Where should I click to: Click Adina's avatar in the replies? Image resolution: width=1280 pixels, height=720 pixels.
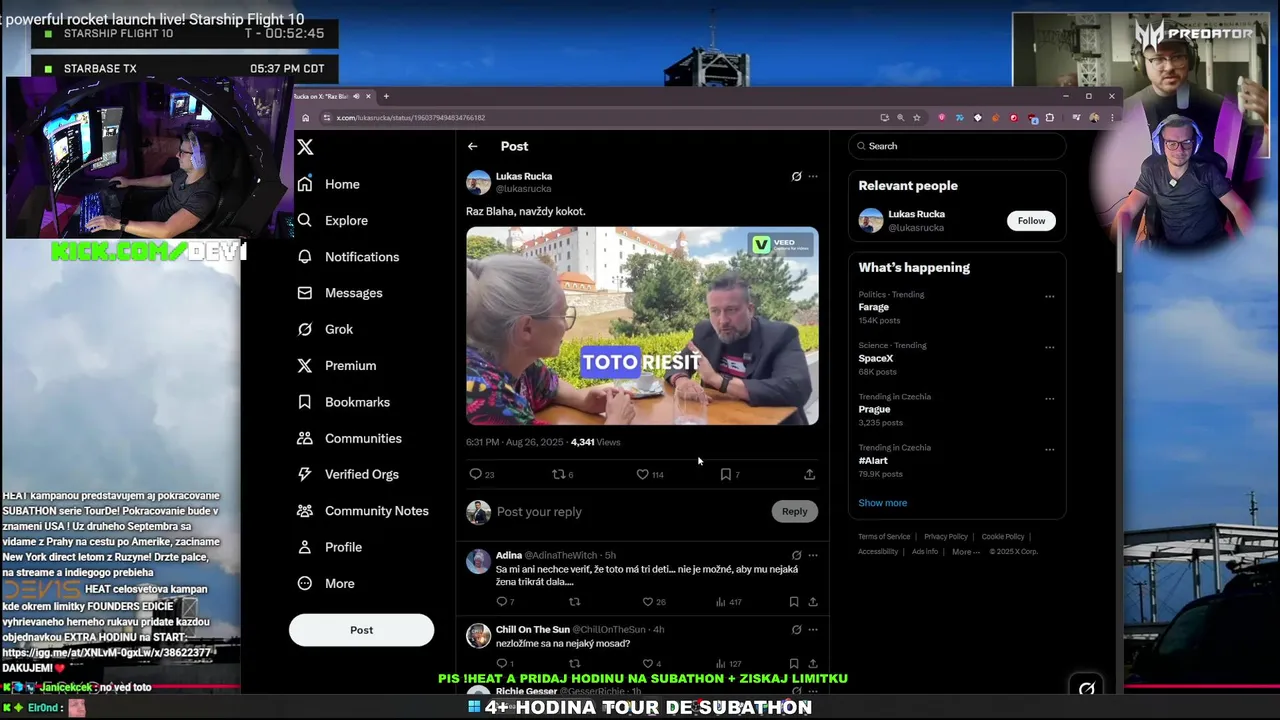click(478, 561)
